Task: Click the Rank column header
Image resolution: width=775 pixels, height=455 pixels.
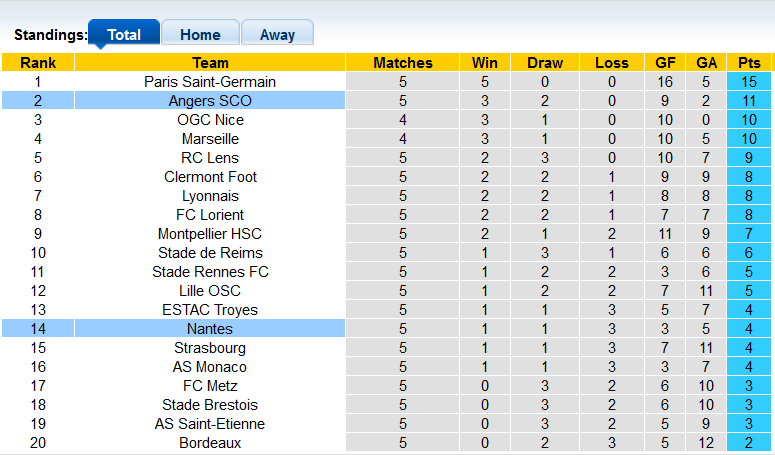Action: [38, 63]
